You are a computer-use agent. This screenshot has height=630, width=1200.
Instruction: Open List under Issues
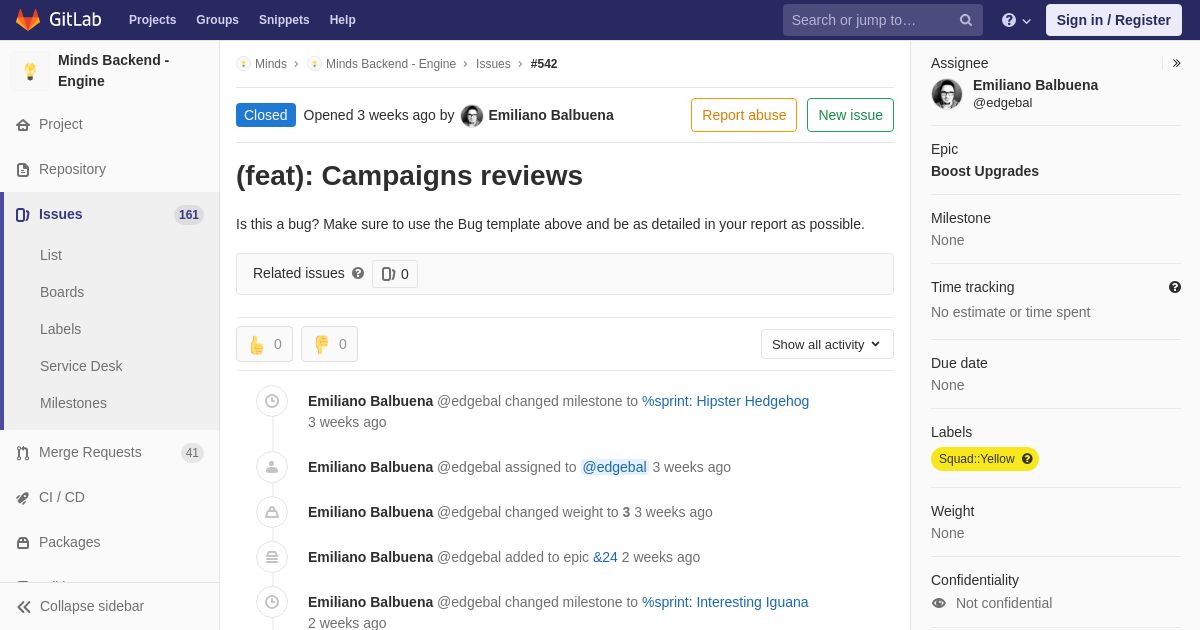point(51,255)
